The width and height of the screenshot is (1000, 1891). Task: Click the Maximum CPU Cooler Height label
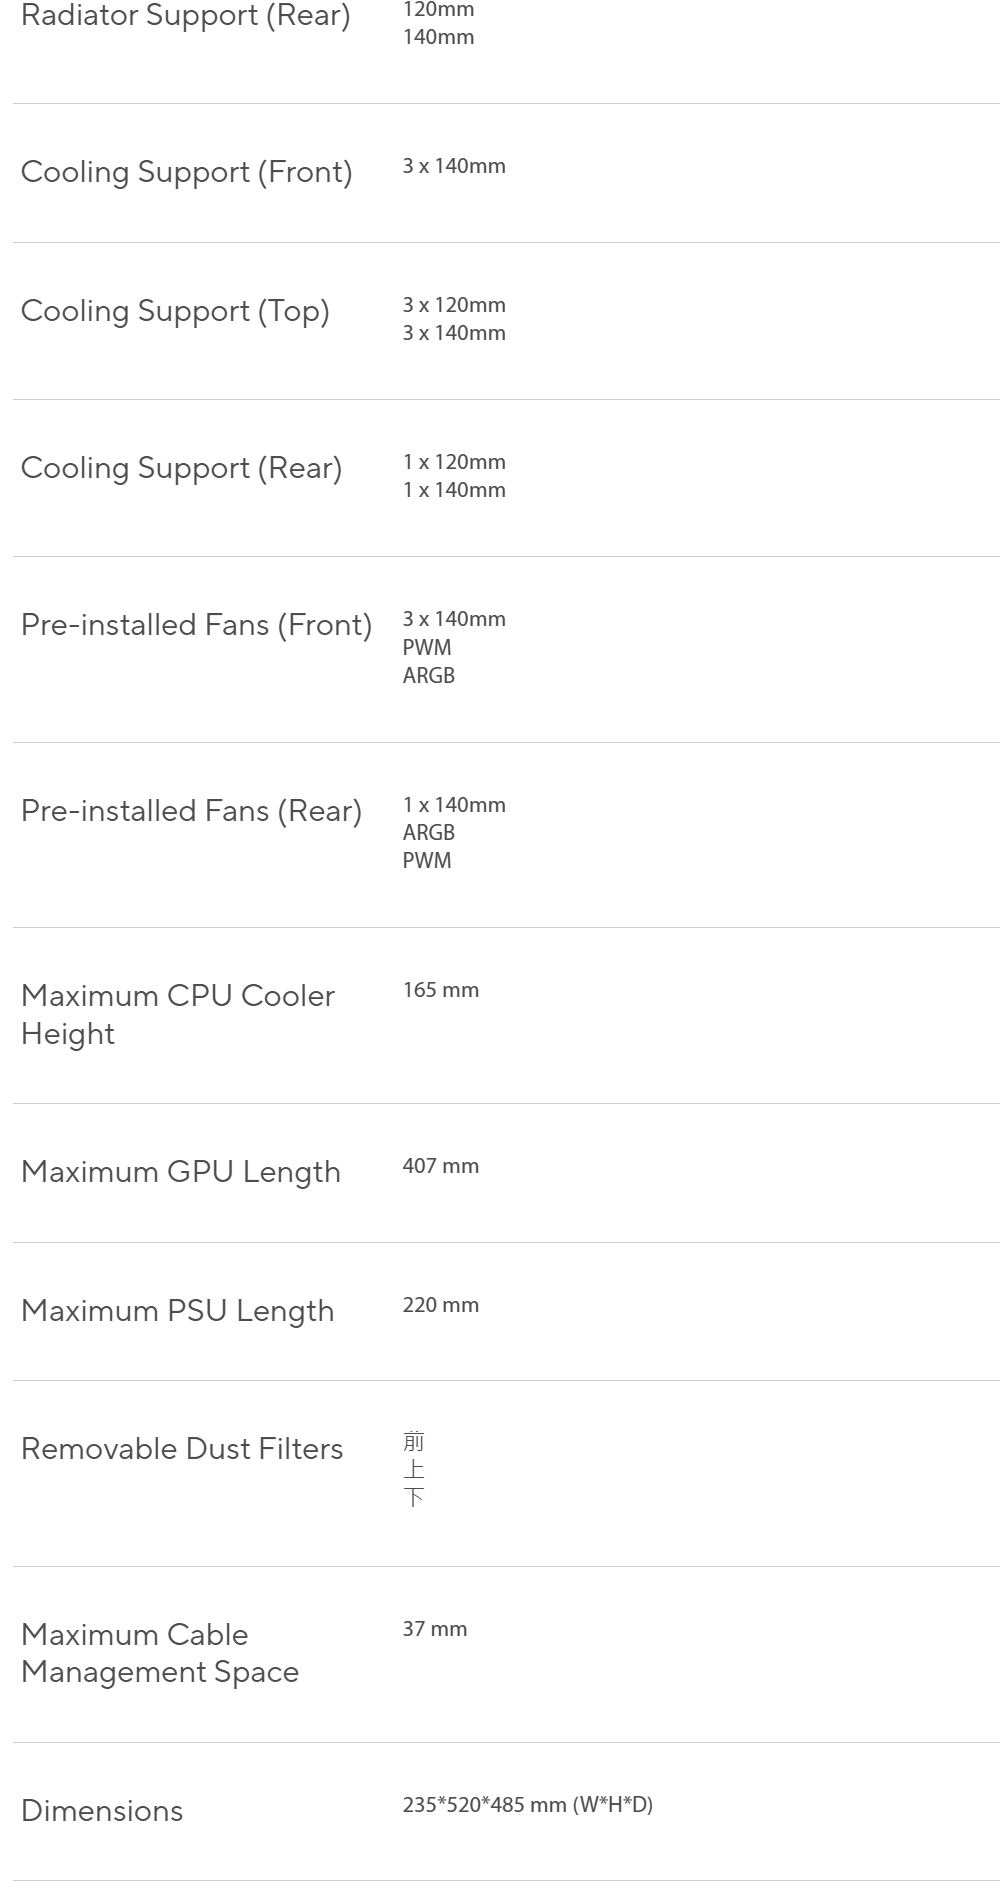pos(178,1015)
